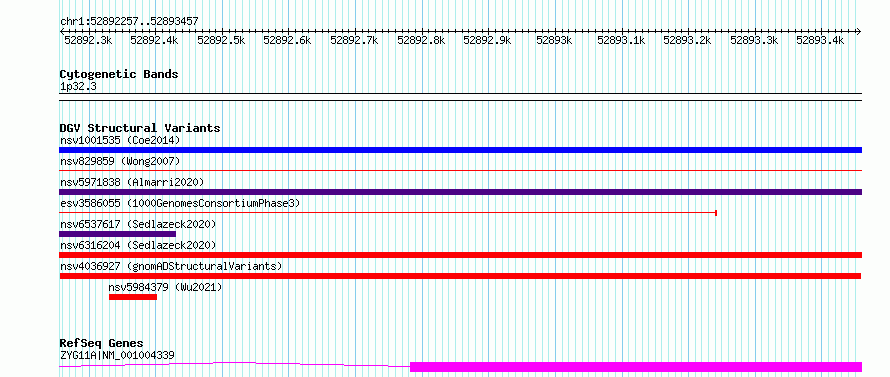Open variant nsv829859 (Wong2007) label
The image size is (890, 377).
[x=120, y=162]
